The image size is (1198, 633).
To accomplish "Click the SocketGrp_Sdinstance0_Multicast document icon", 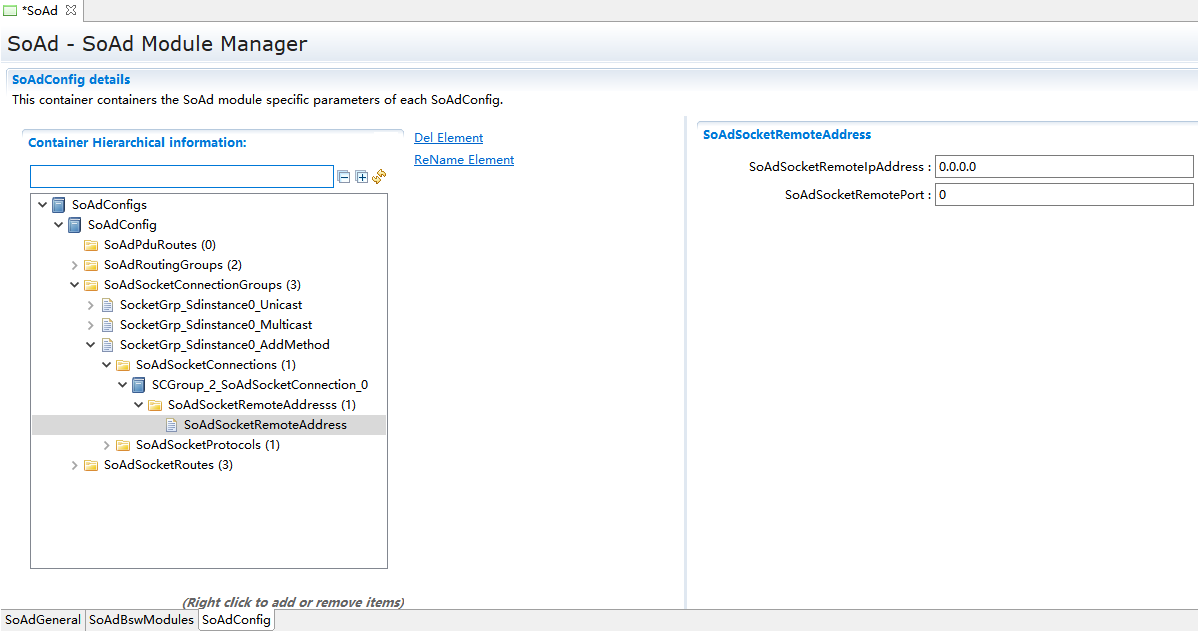I will (107, 325).
